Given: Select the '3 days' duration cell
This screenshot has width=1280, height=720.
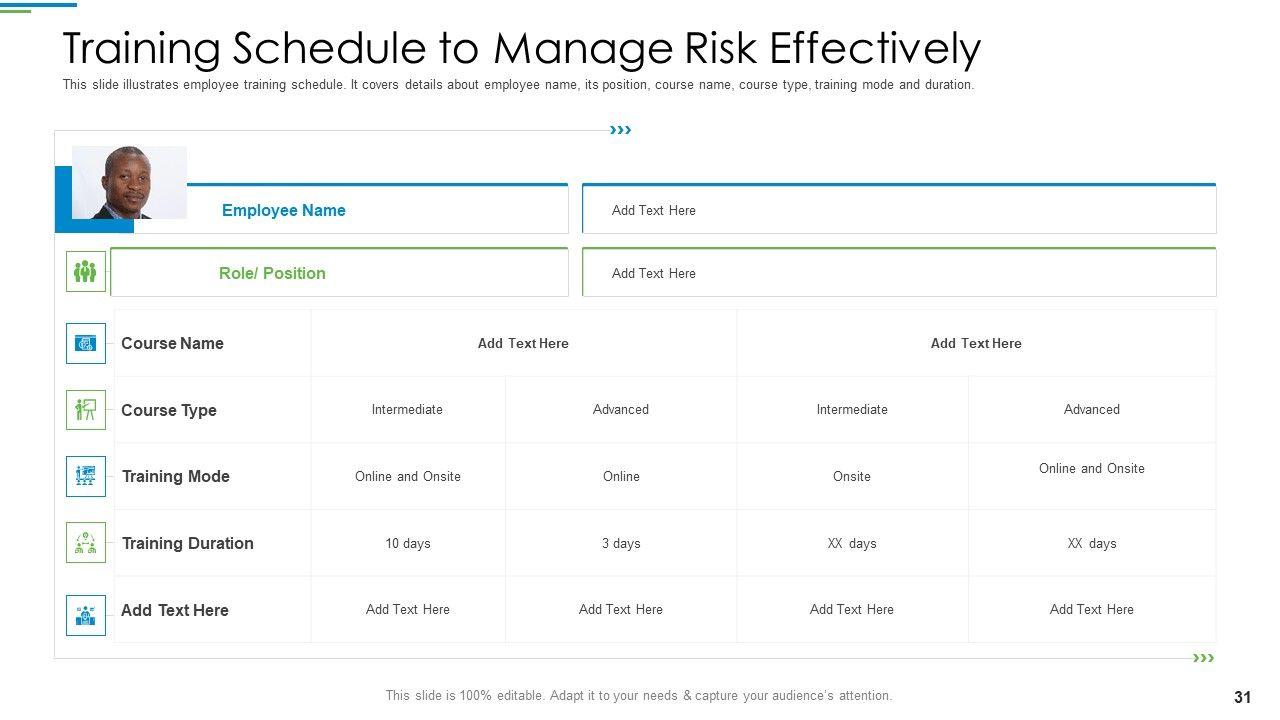Looking at the screenshot, I should pyautogui.click(x=621, y=543).
